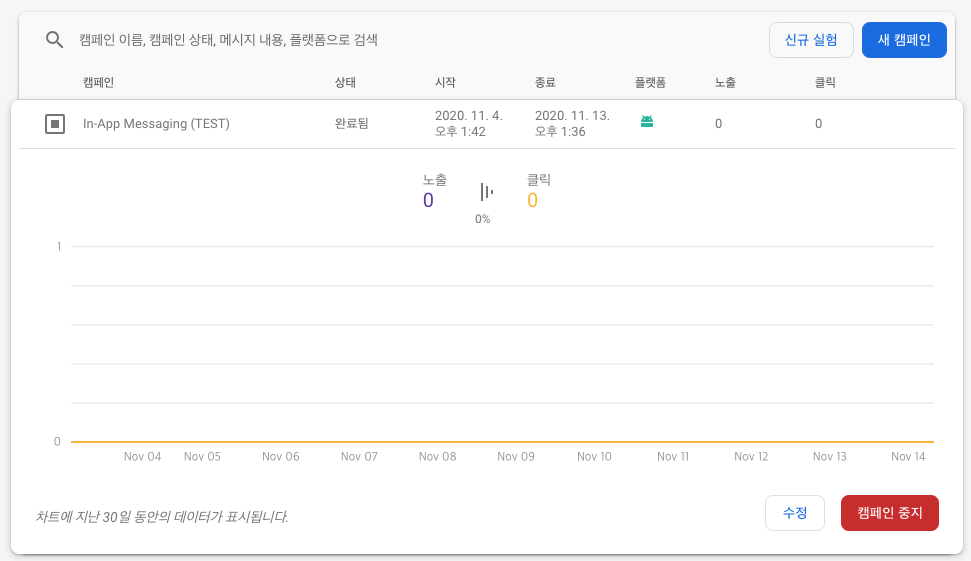Screen dimensions: 971x561
Task: Click the 캠페인 중지 button
Action: pyautogui.click(x=890, y=513)
